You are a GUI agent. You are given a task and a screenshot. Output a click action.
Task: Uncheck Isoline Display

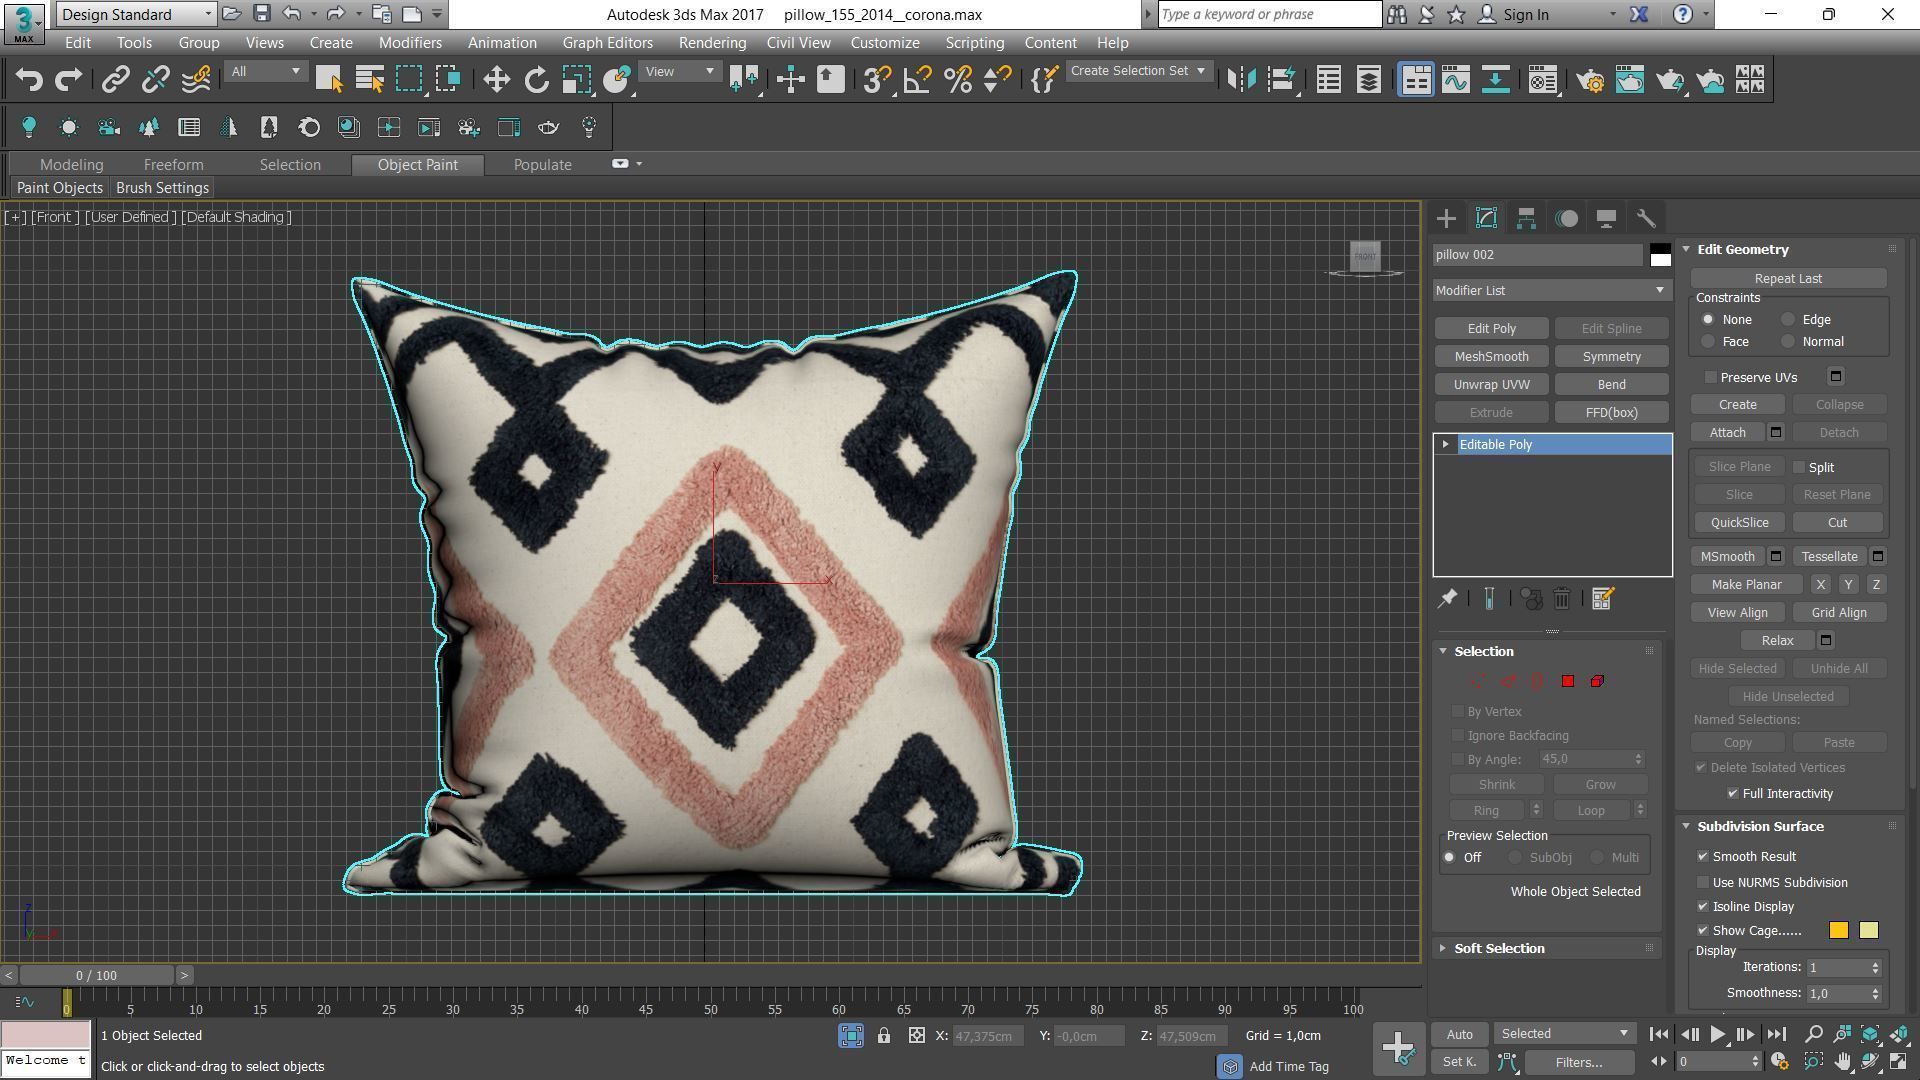click(x=1703, y=907)
